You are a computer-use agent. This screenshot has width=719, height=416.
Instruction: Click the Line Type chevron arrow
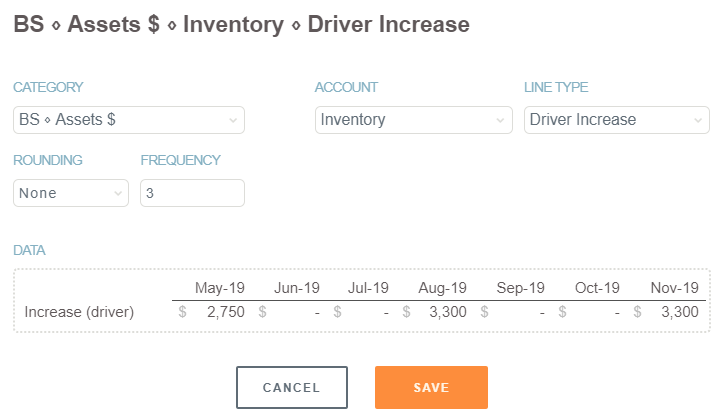[x=698, y=121]
